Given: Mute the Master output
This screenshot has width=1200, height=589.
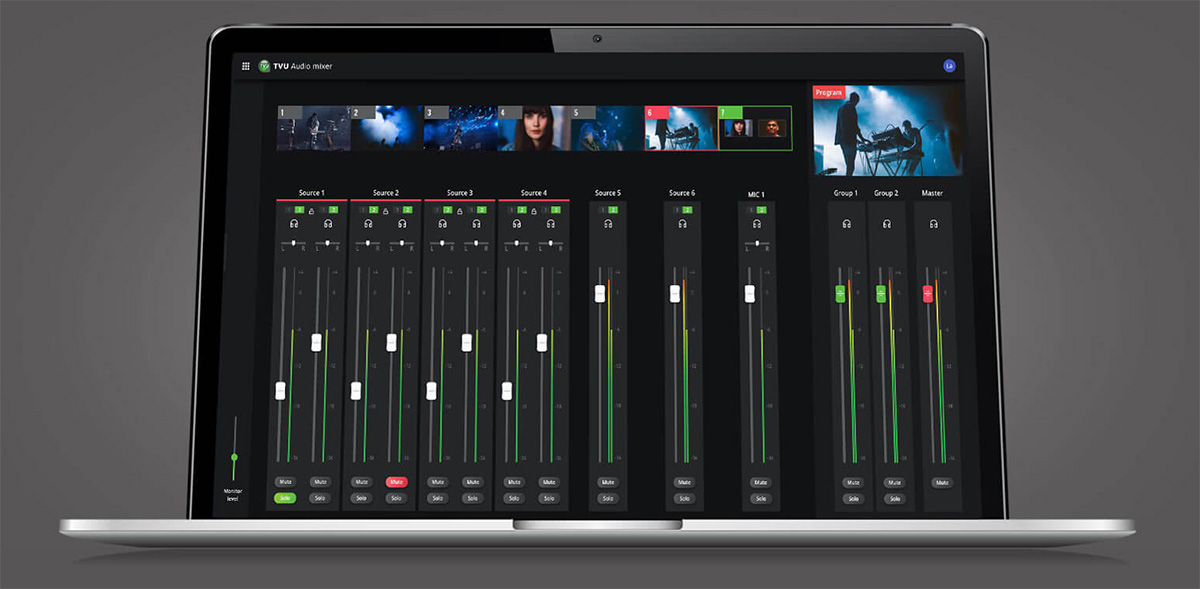Looking at the screenshot, I should 941,482.
